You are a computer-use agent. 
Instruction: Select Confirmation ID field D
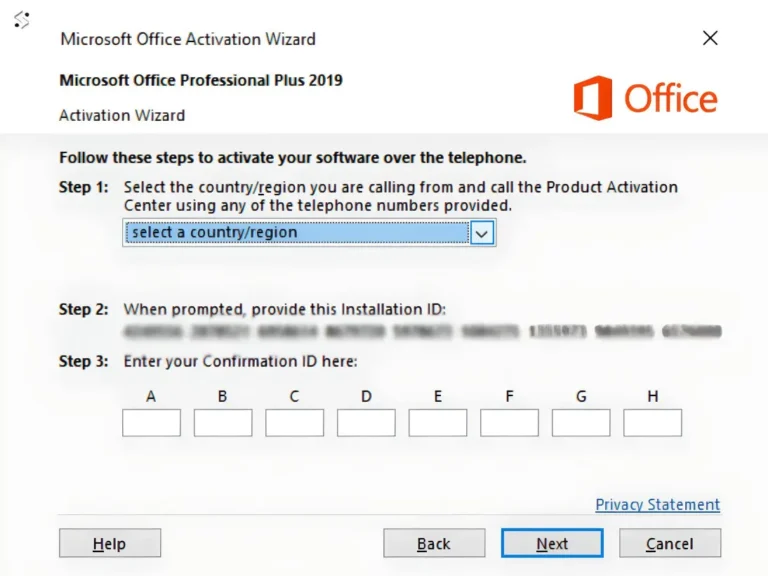tap(366, 423)
